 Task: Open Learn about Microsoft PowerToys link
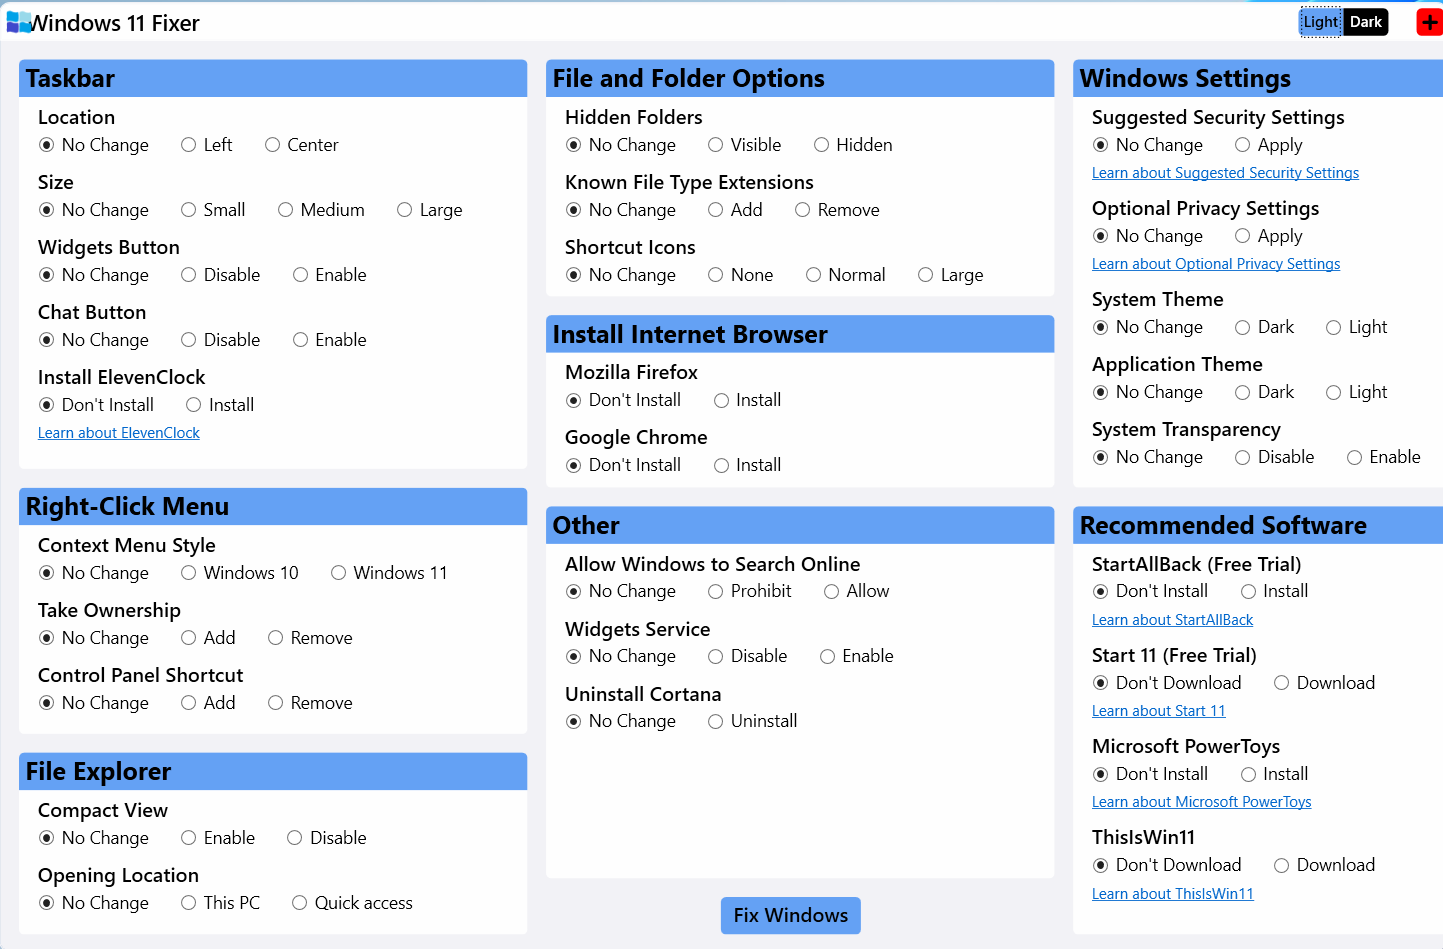[1201, 802]
